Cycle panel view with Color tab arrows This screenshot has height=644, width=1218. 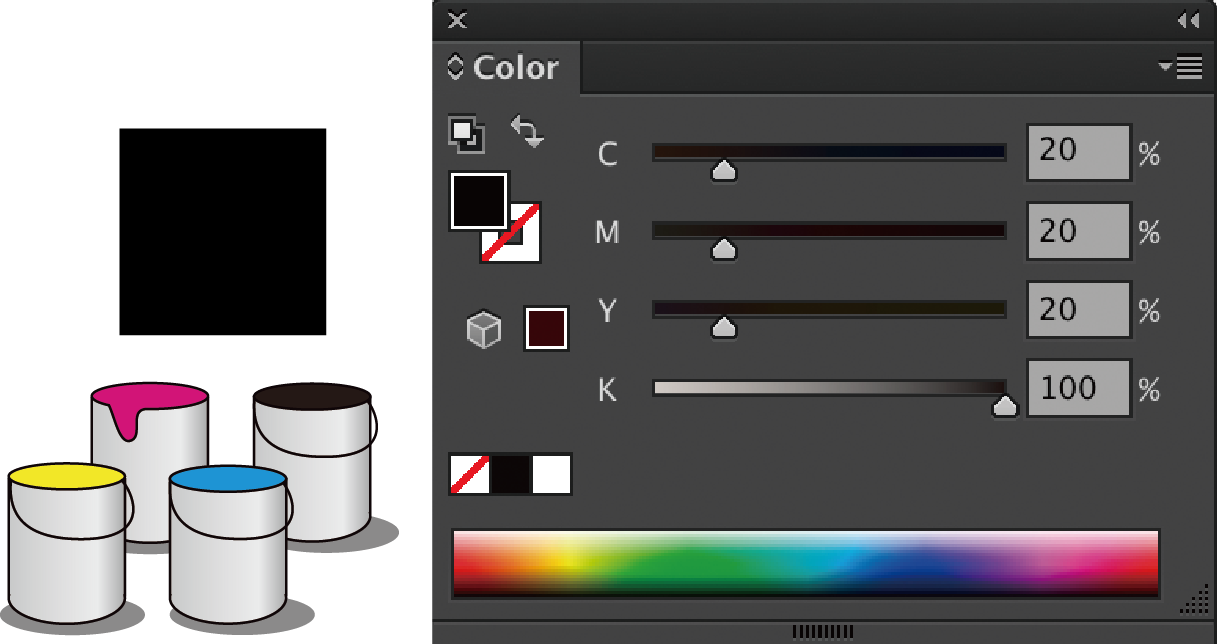point(456,68)
